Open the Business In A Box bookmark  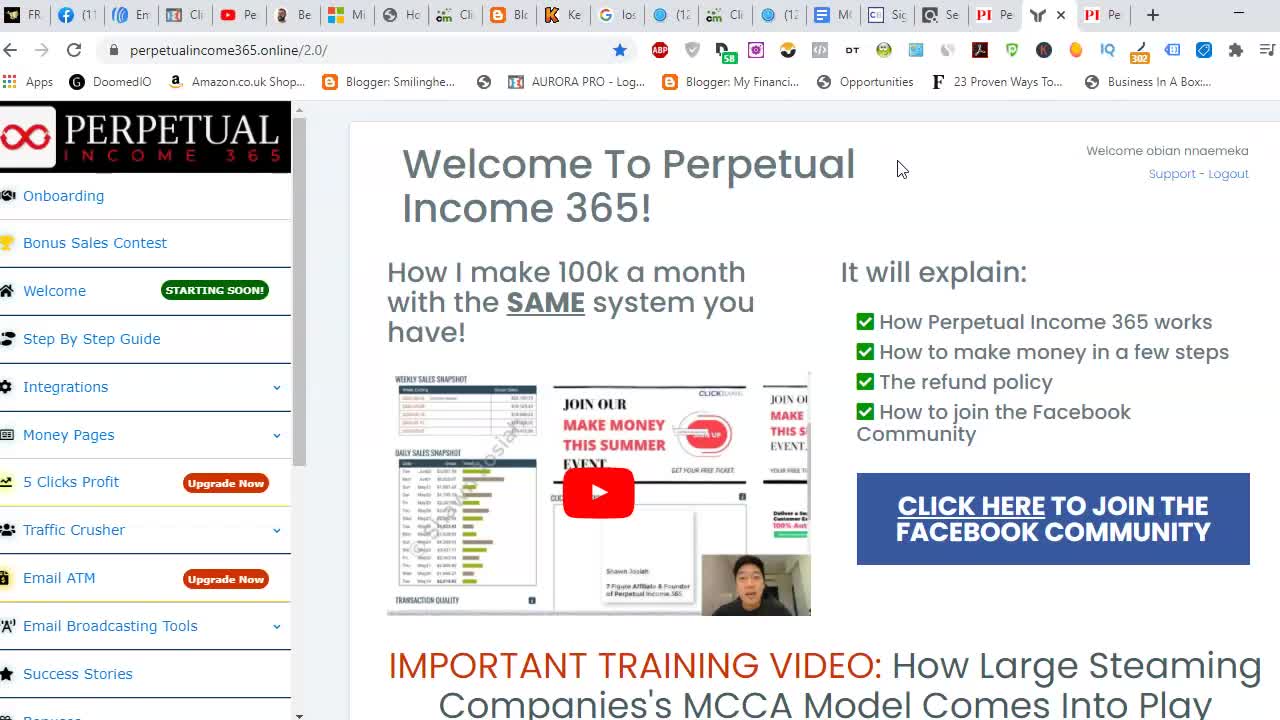1148,82
